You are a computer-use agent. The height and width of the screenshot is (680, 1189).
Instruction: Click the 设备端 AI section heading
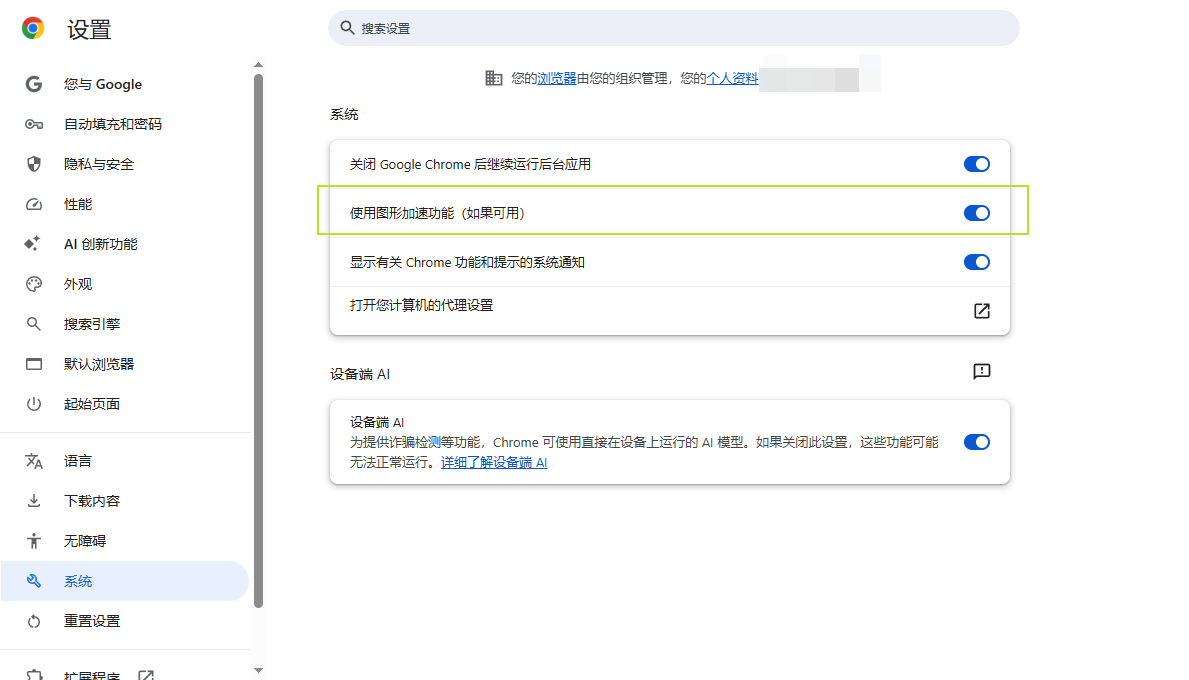pos(359,374)
